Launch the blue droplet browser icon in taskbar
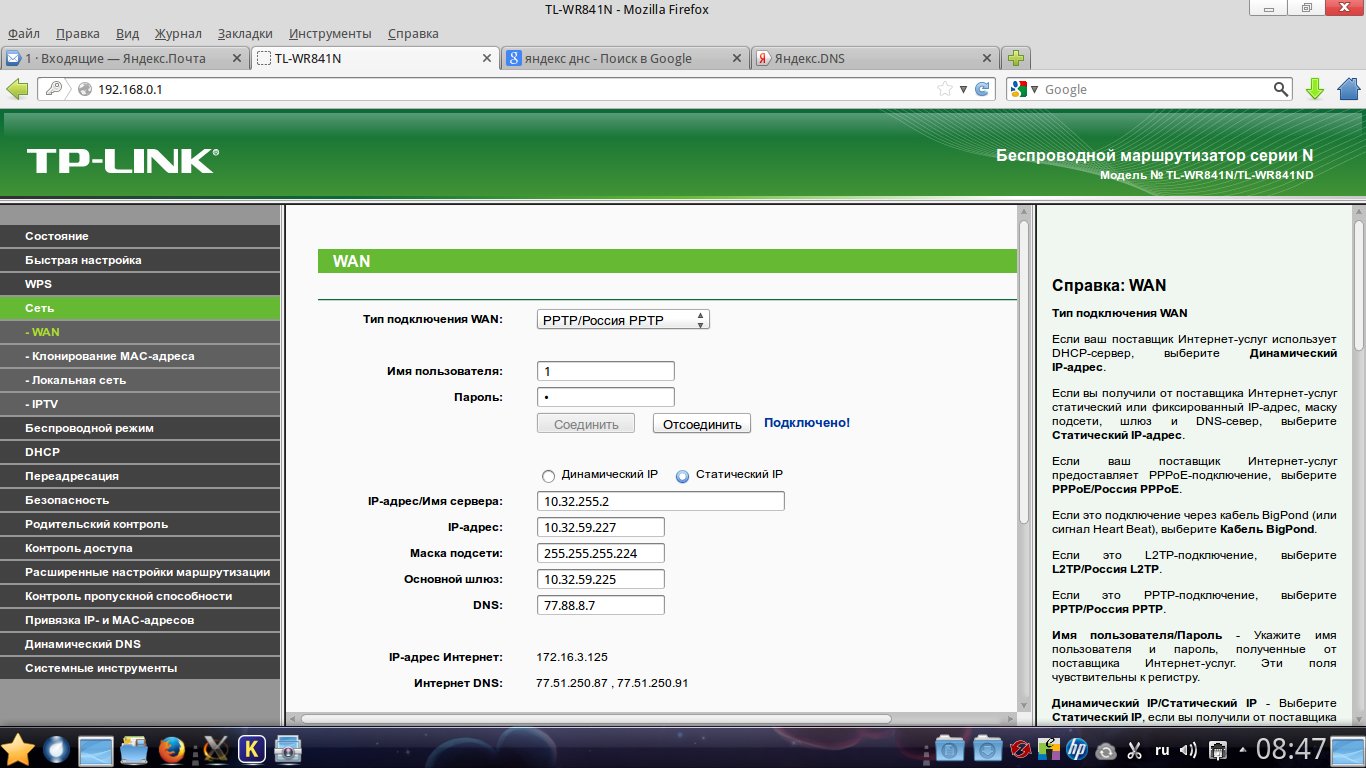The image size is (1366, 768). [58, 748]
